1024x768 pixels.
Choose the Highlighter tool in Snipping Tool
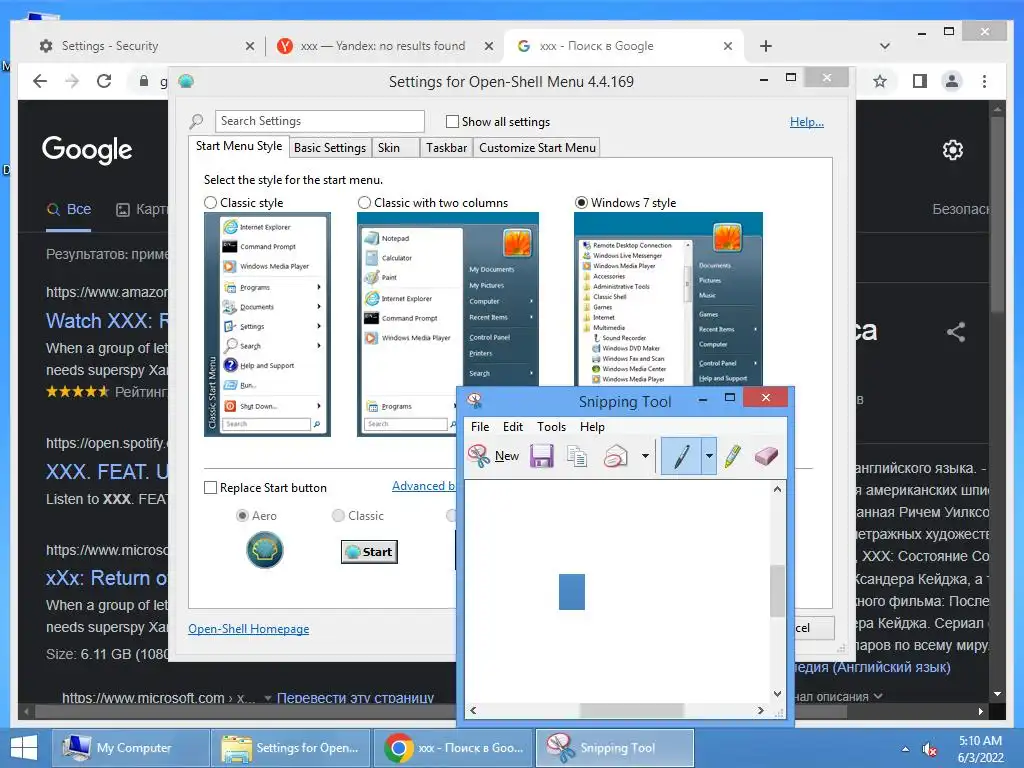[733, 456]
